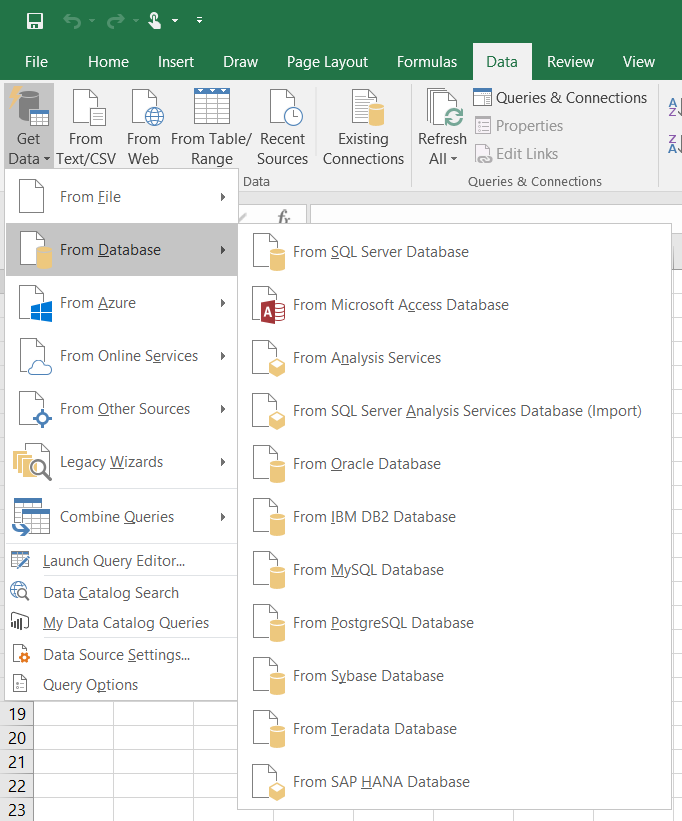Click the insert function fx button
682x821 pixels.
pos(284,216)
